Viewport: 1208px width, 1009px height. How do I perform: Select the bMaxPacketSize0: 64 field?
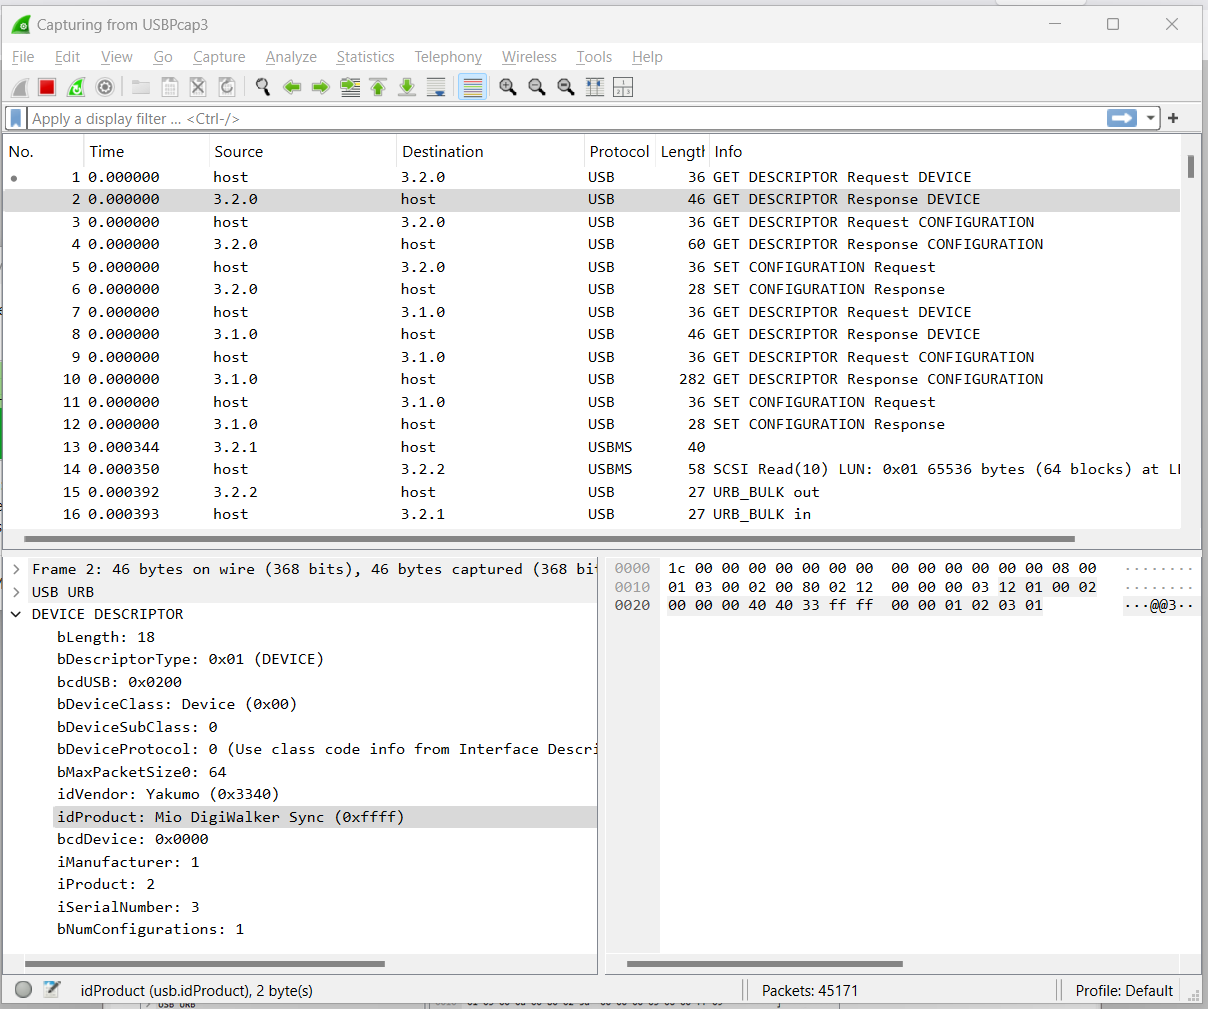pyautogui.click(x=142, y=772)
